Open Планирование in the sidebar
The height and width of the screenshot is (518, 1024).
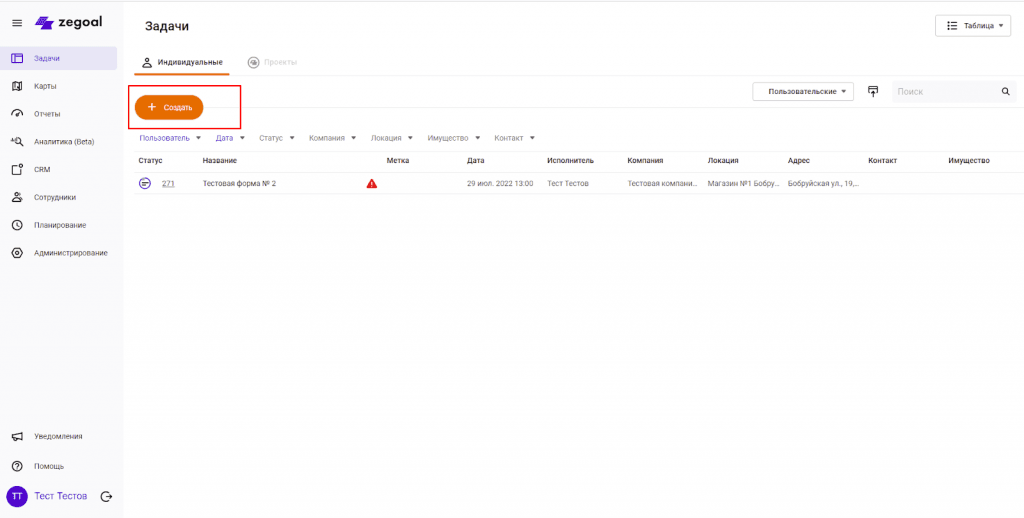tap(59, 225)
